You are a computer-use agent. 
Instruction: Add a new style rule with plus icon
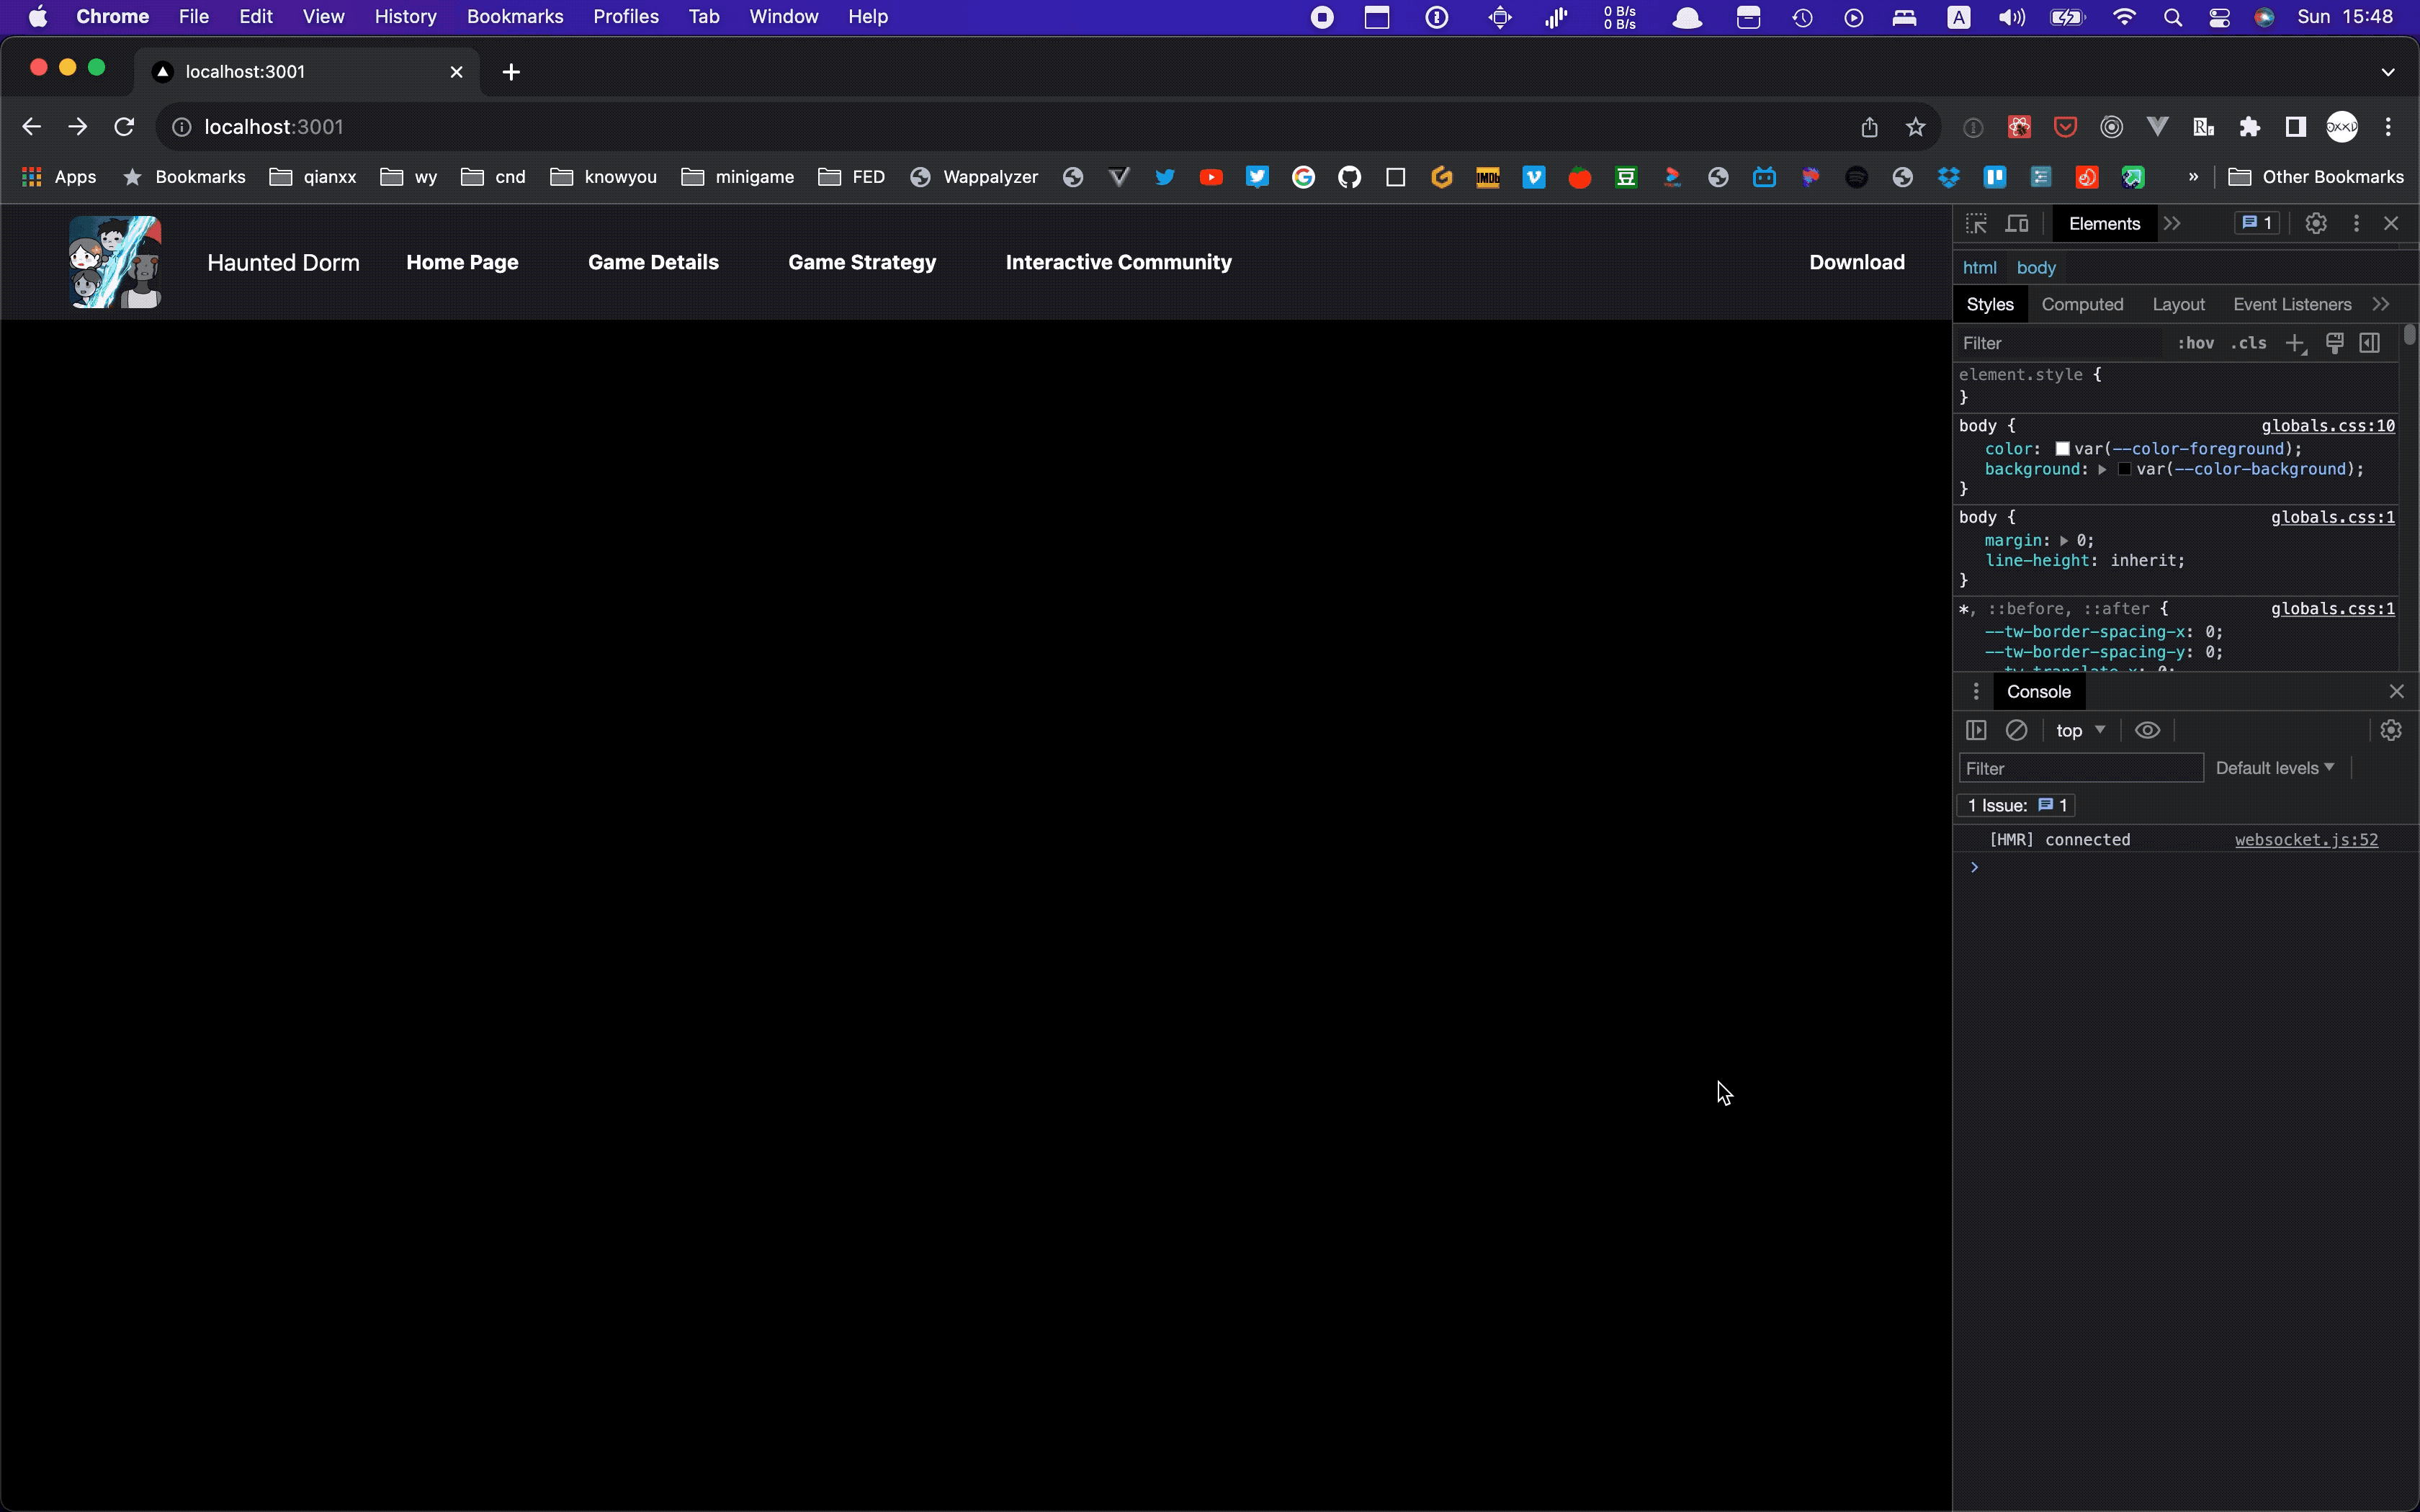coord(2295,343)
